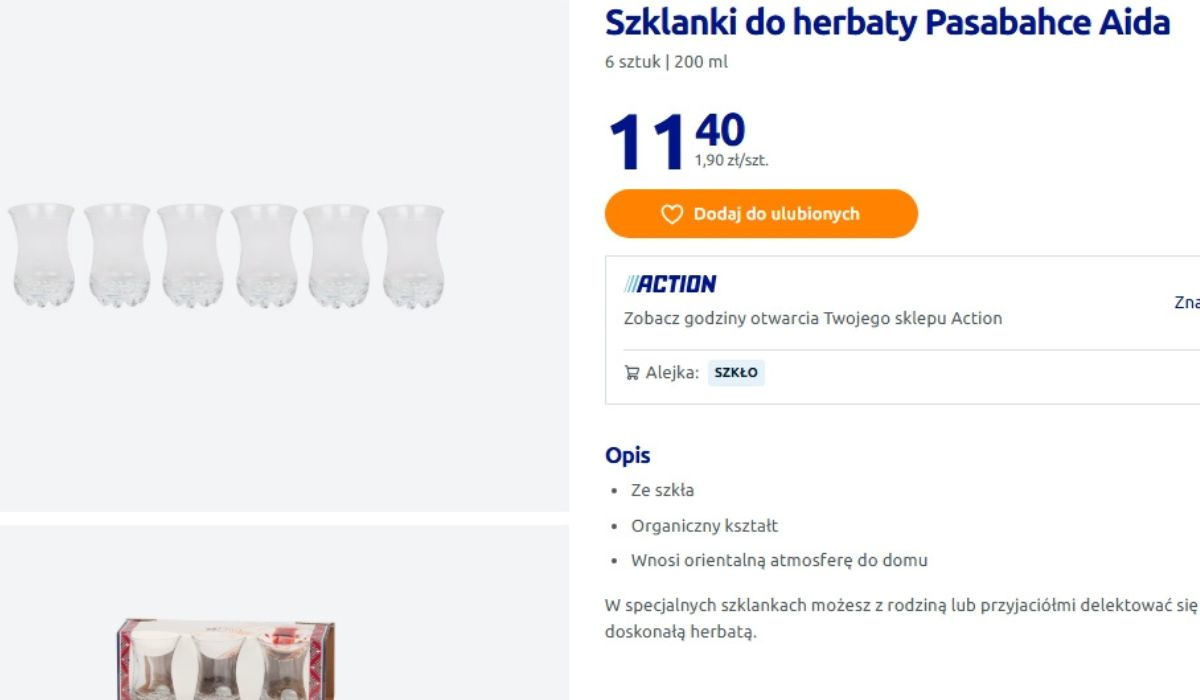Click "Zobacz godziny otwarcia Twojego sklepu Action"
This screenshot has width=1200, height=700.
click(x=812, y=318)
